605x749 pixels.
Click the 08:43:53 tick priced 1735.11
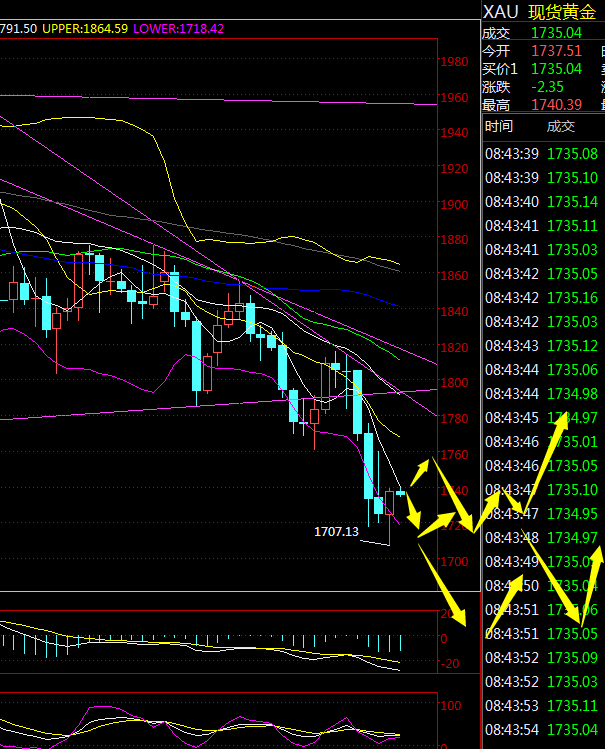[x=541, y=706]
